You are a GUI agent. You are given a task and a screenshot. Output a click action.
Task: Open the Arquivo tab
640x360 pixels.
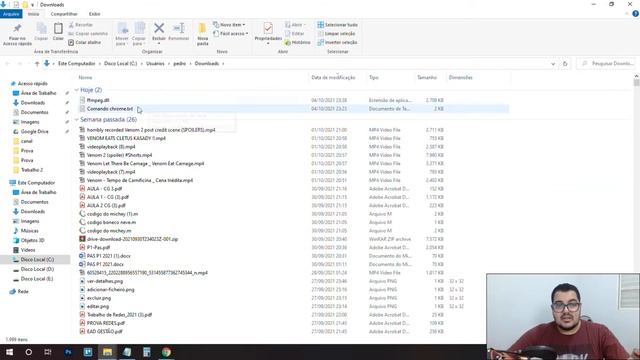click(11, 14)
